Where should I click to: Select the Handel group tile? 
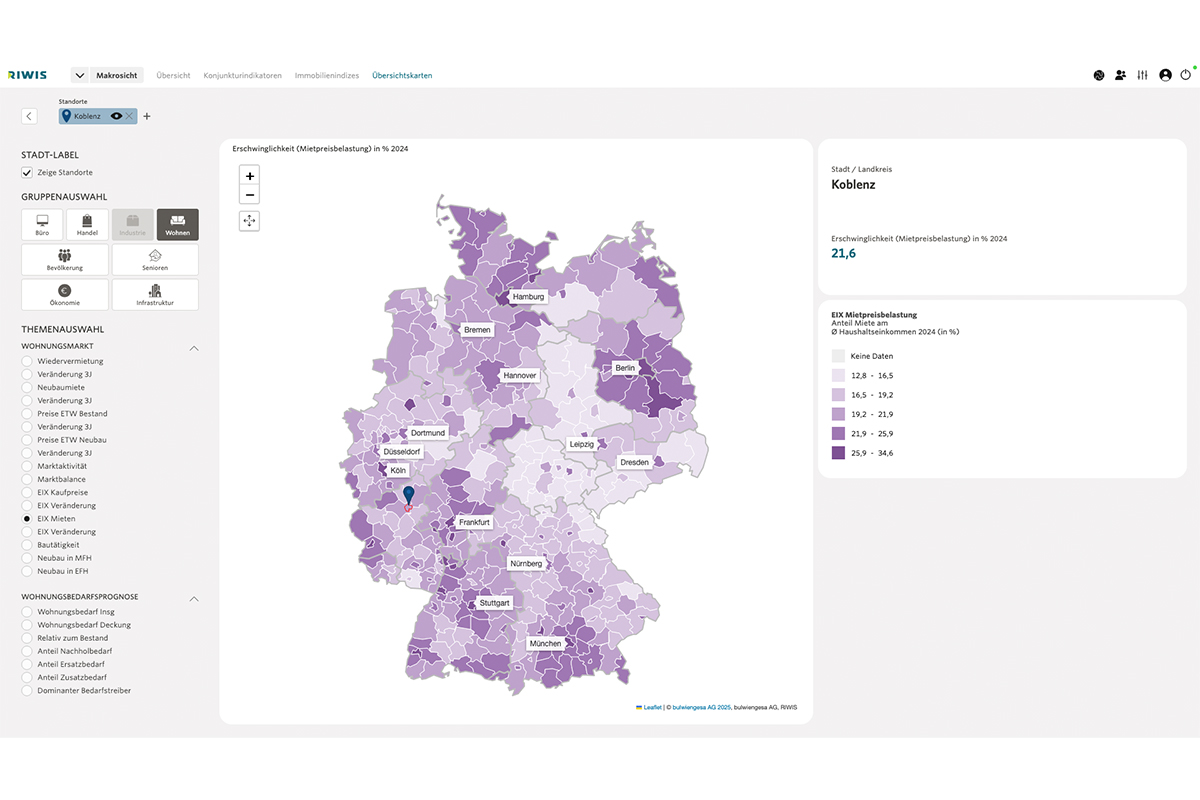[x=87, y=224]
